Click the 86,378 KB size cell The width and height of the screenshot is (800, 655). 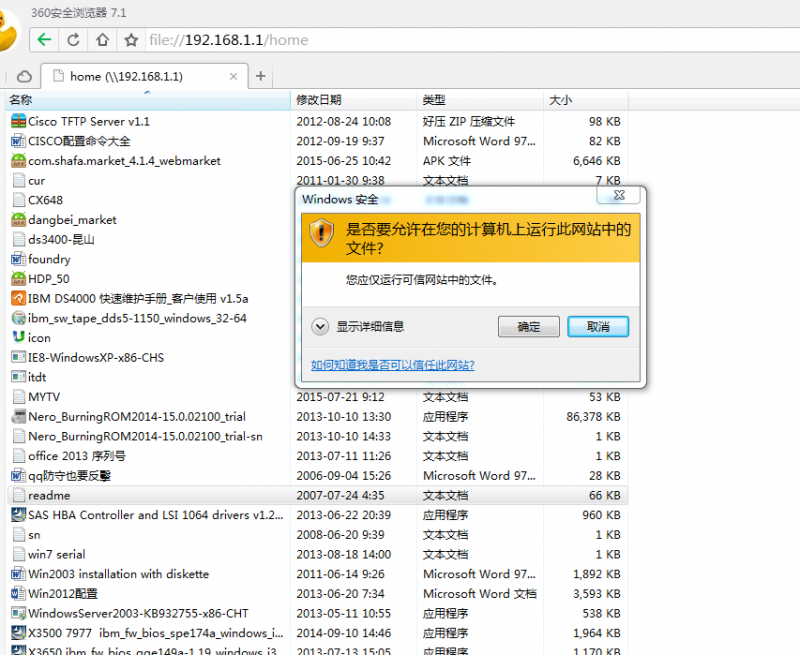(593, 417)
